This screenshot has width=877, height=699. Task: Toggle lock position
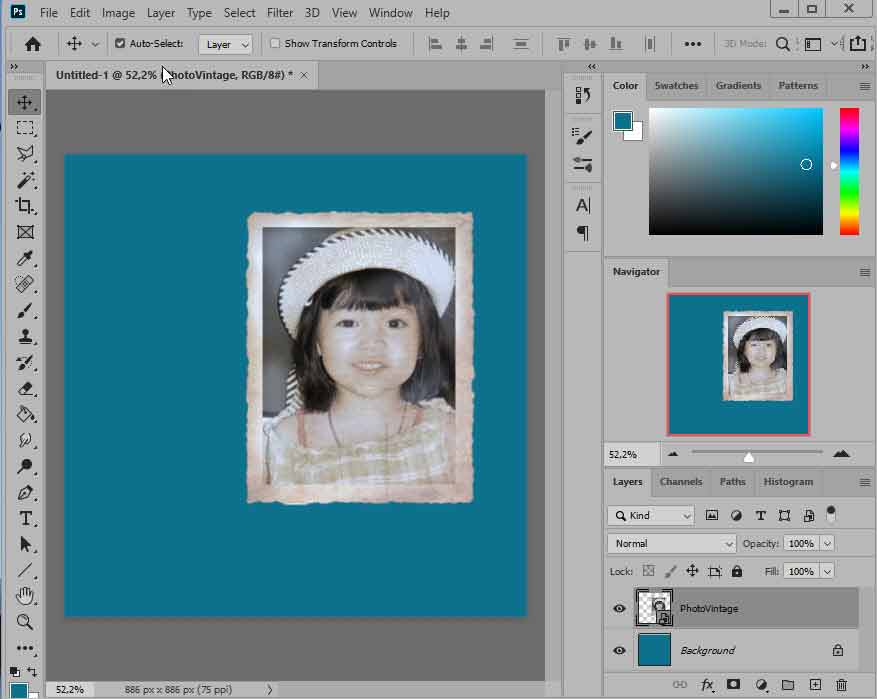coord(692,571)
